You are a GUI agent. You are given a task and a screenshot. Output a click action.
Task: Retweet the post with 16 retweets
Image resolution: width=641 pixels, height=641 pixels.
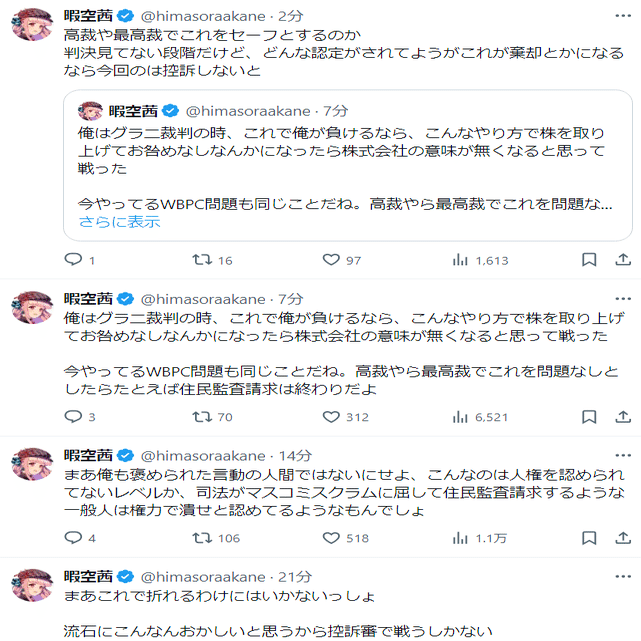201,260
